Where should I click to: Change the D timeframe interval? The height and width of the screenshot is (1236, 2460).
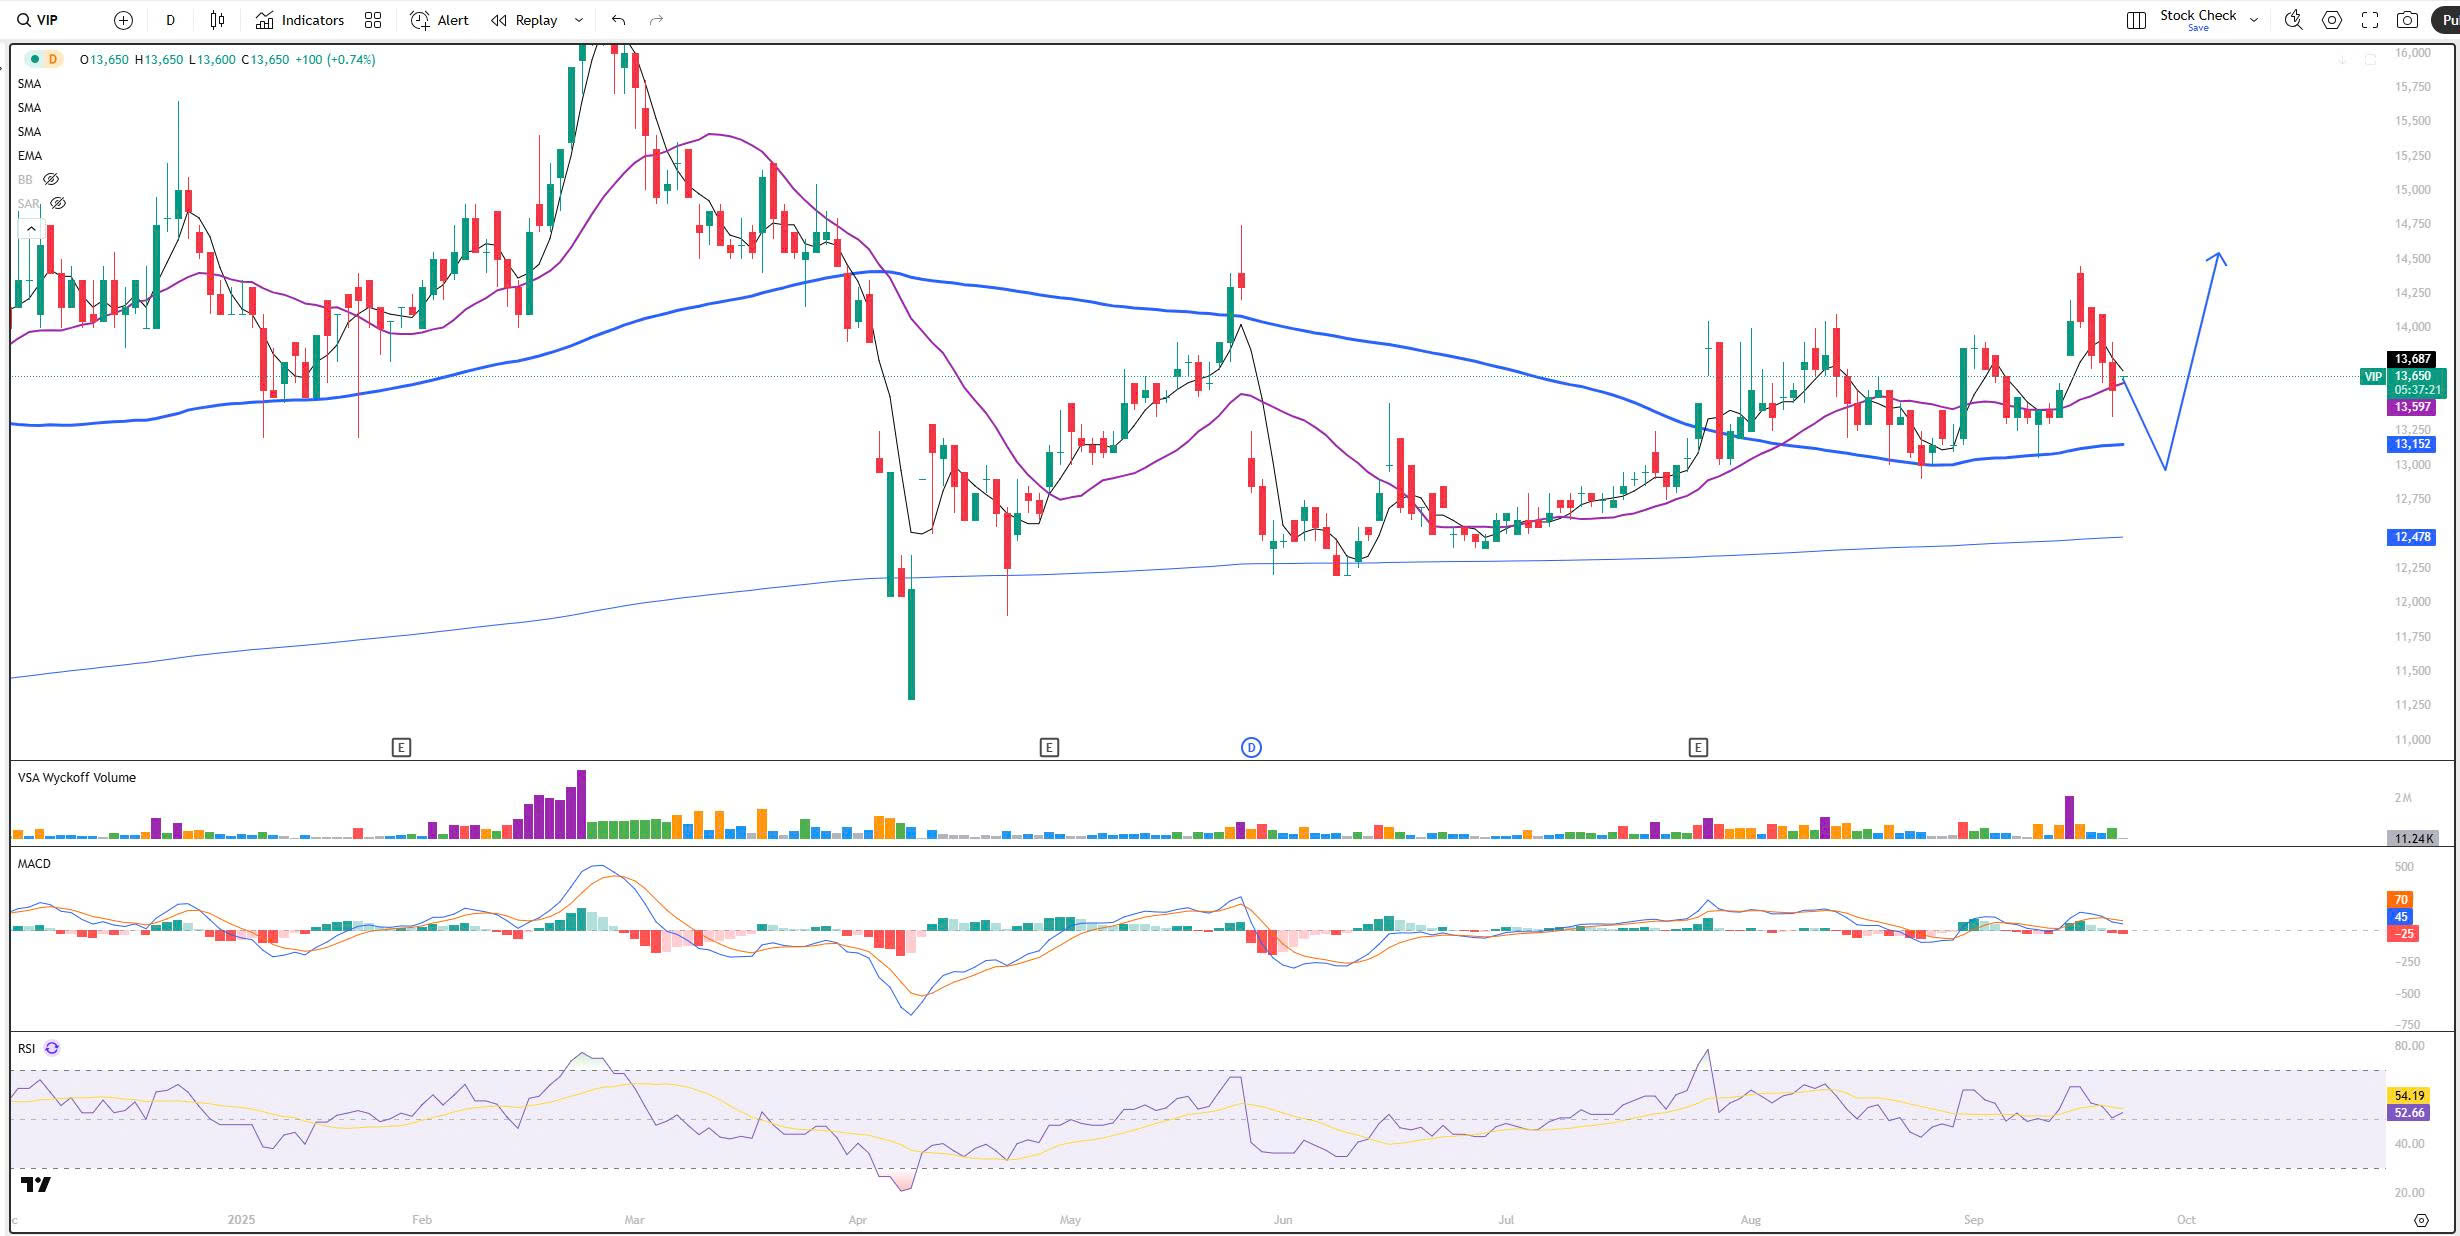coord(170,20)
